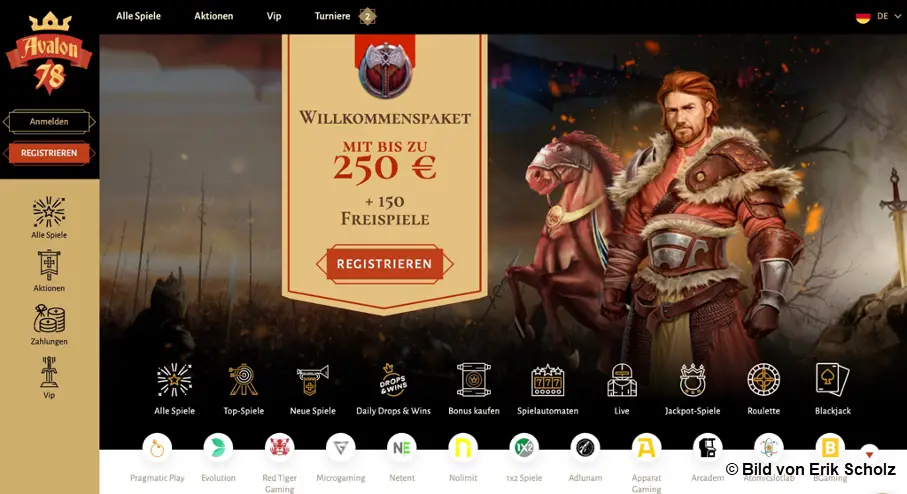Open the Jackpot-Spiele crown icon
Image resolution: width=907 pixels, height=494 pixels.
click(x=692, y=380)
